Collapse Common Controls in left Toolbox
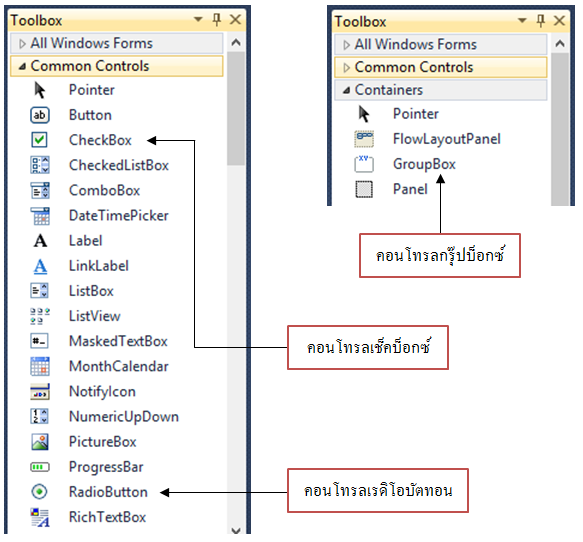The image size is (583, 542). (22, 67)
